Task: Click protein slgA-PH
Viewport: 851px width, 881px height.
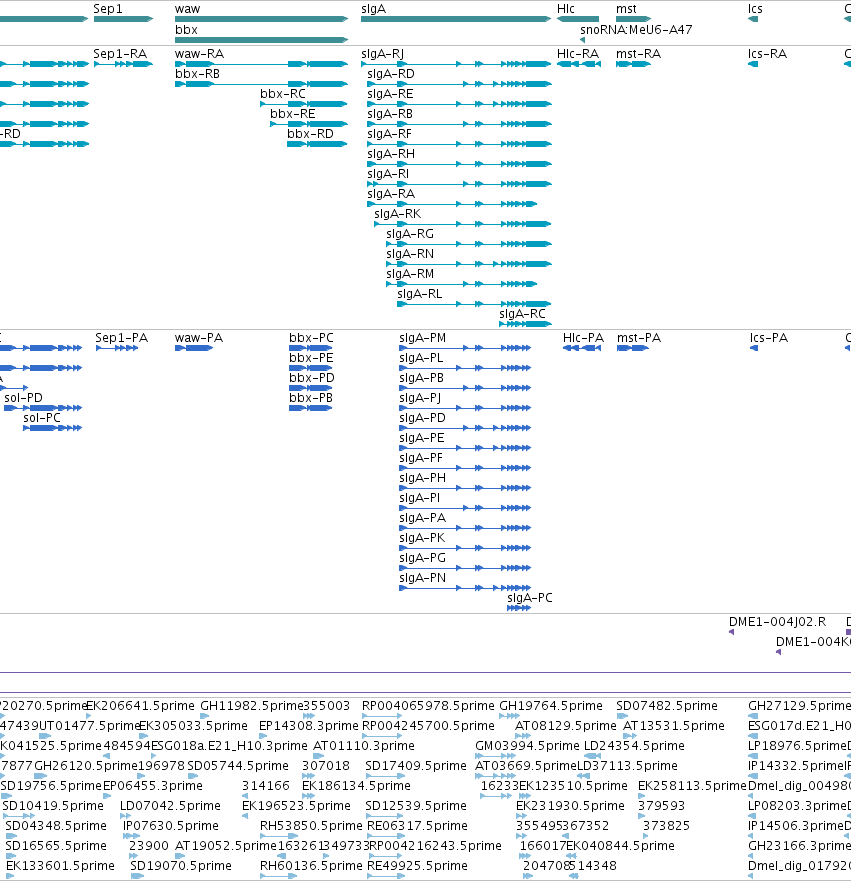Action: pyautogui.click(x=465, y=488)
